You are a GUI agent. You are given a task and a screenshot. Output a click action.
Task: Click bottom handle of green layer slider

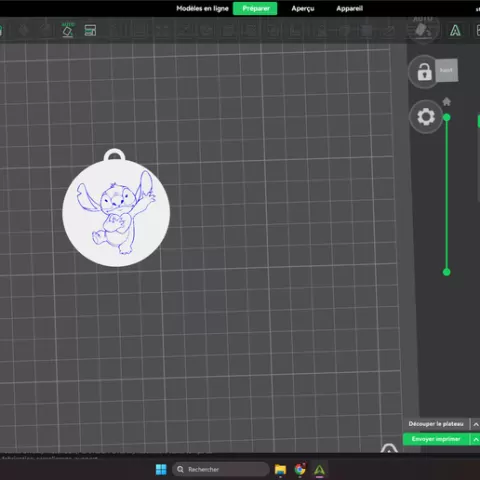click(x=447, y=272)
